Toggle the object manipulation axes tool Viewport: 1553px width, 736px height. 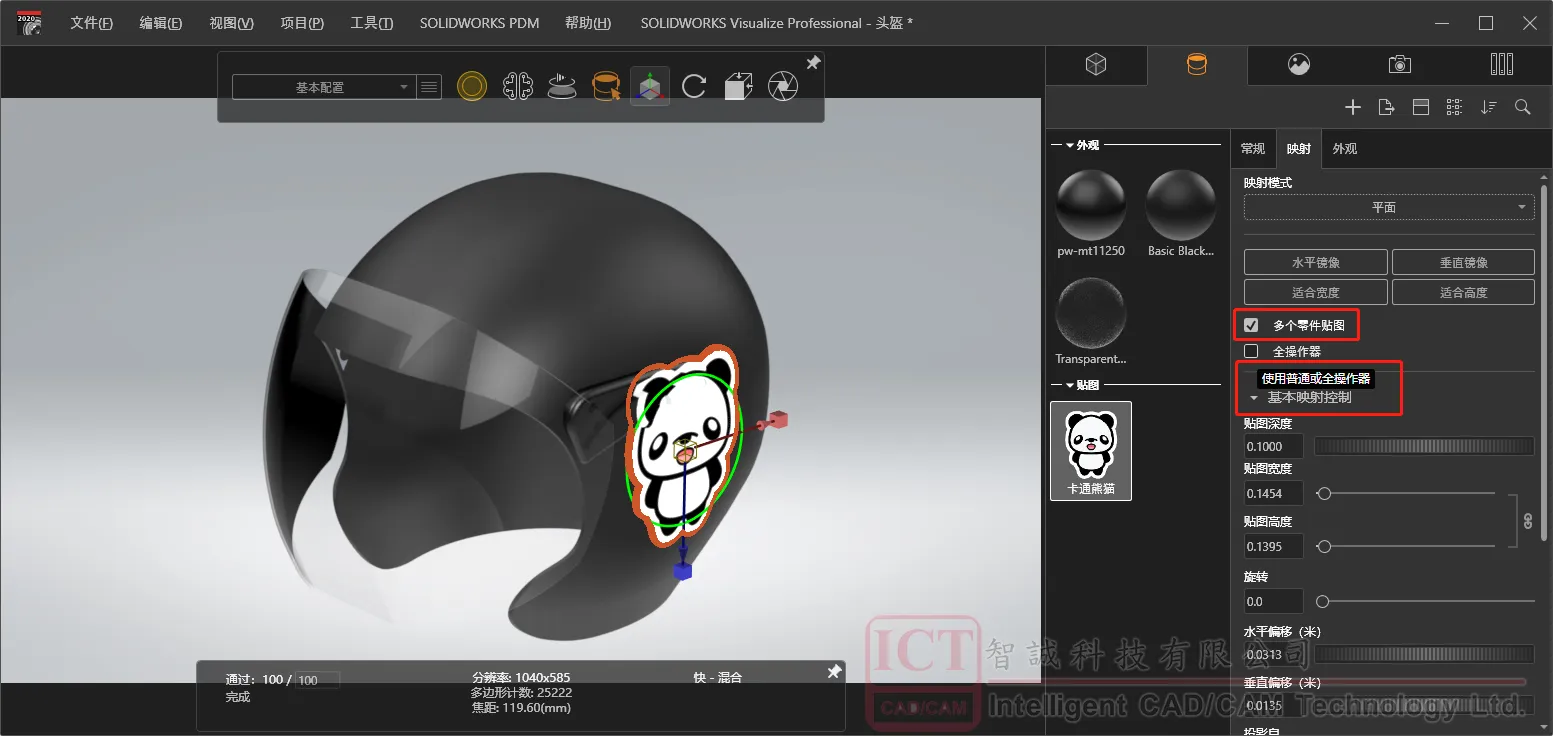coord(650,87)
